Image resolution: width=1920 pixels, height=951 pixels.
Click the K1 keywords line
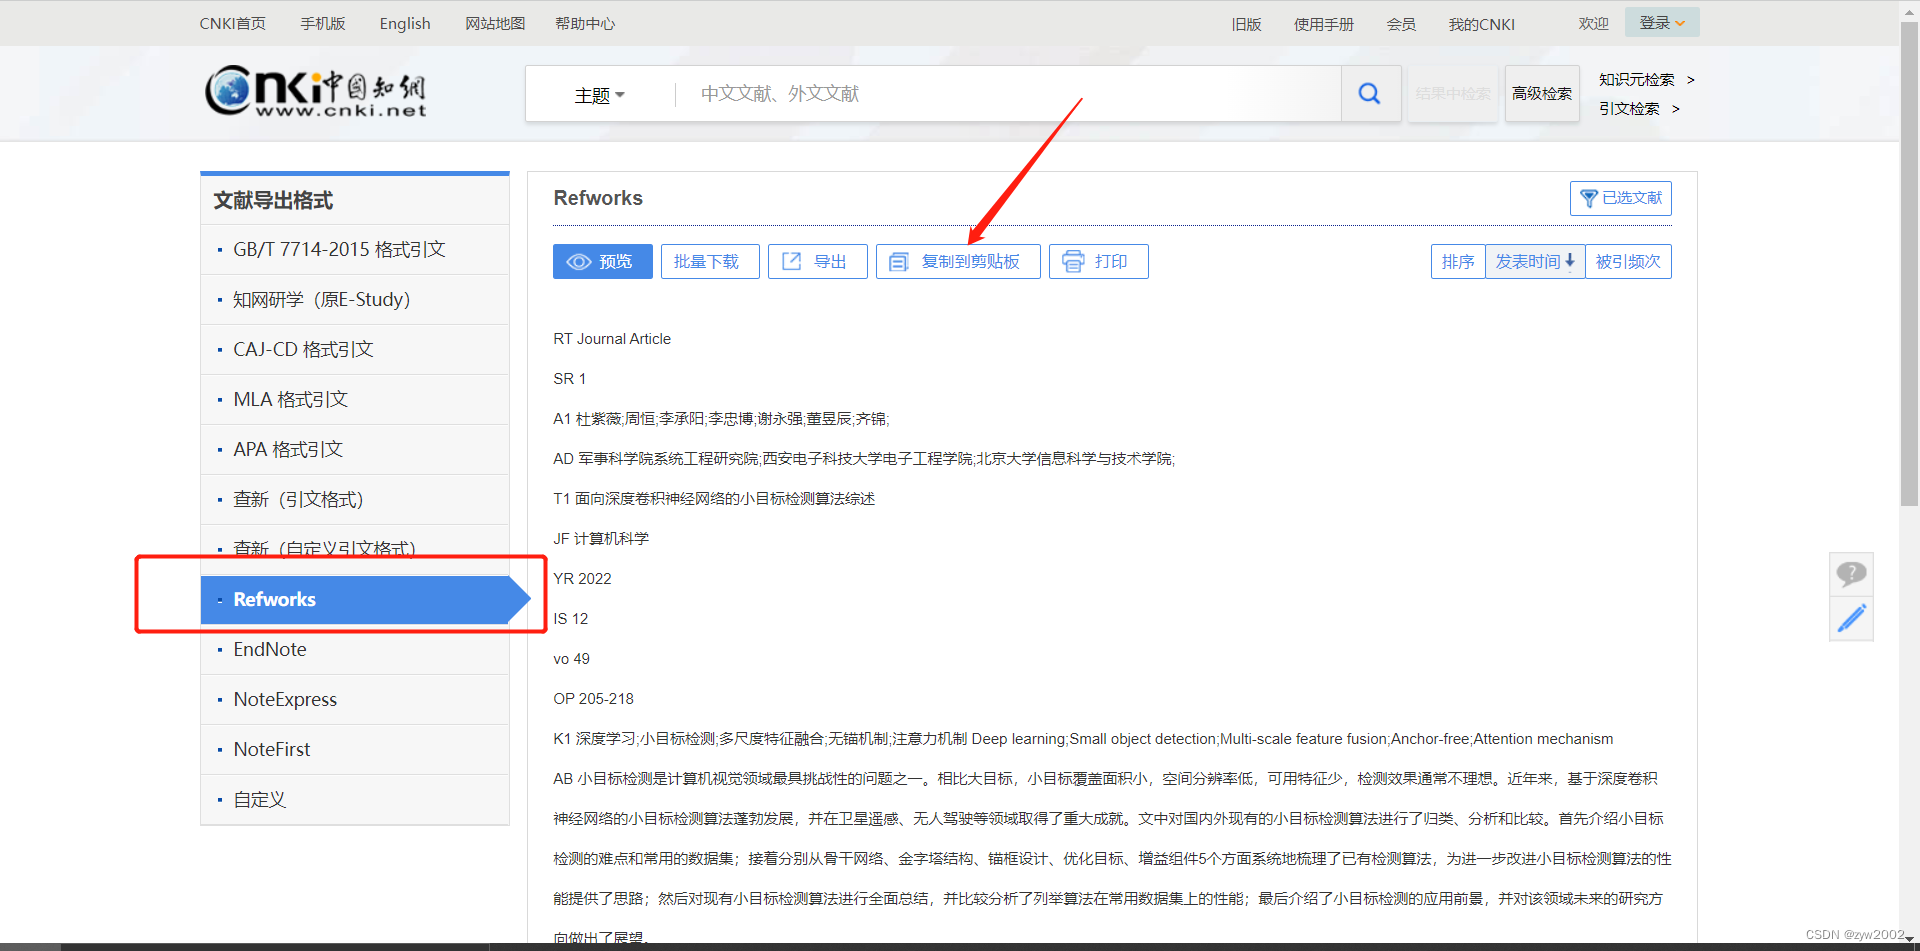(1083, 739)
